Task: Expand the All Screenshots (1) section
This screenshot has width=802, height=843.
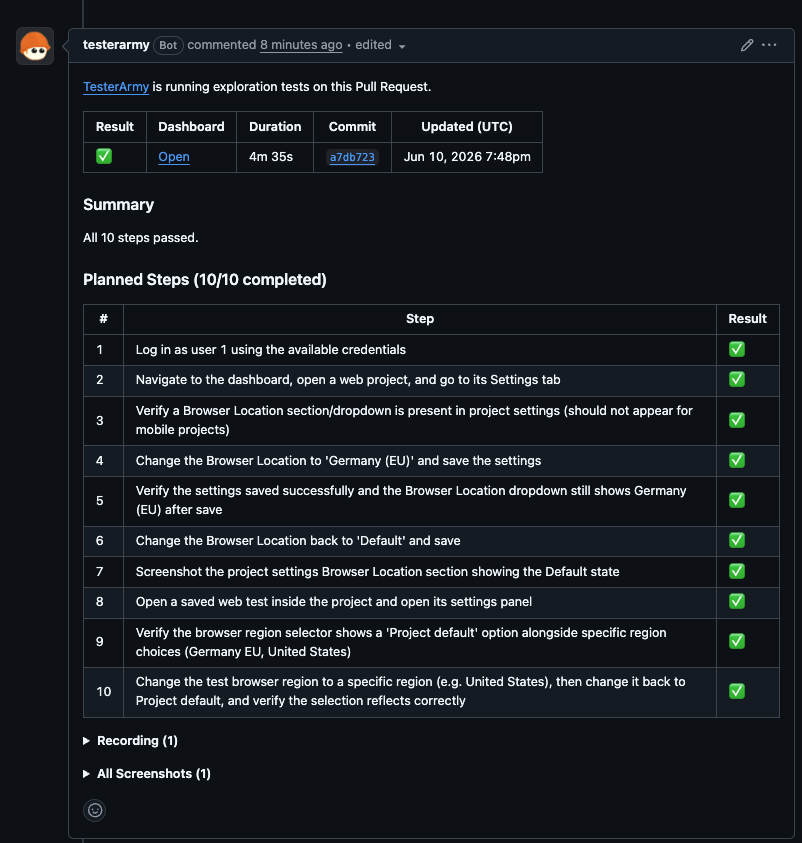Action: coord(147,774)
